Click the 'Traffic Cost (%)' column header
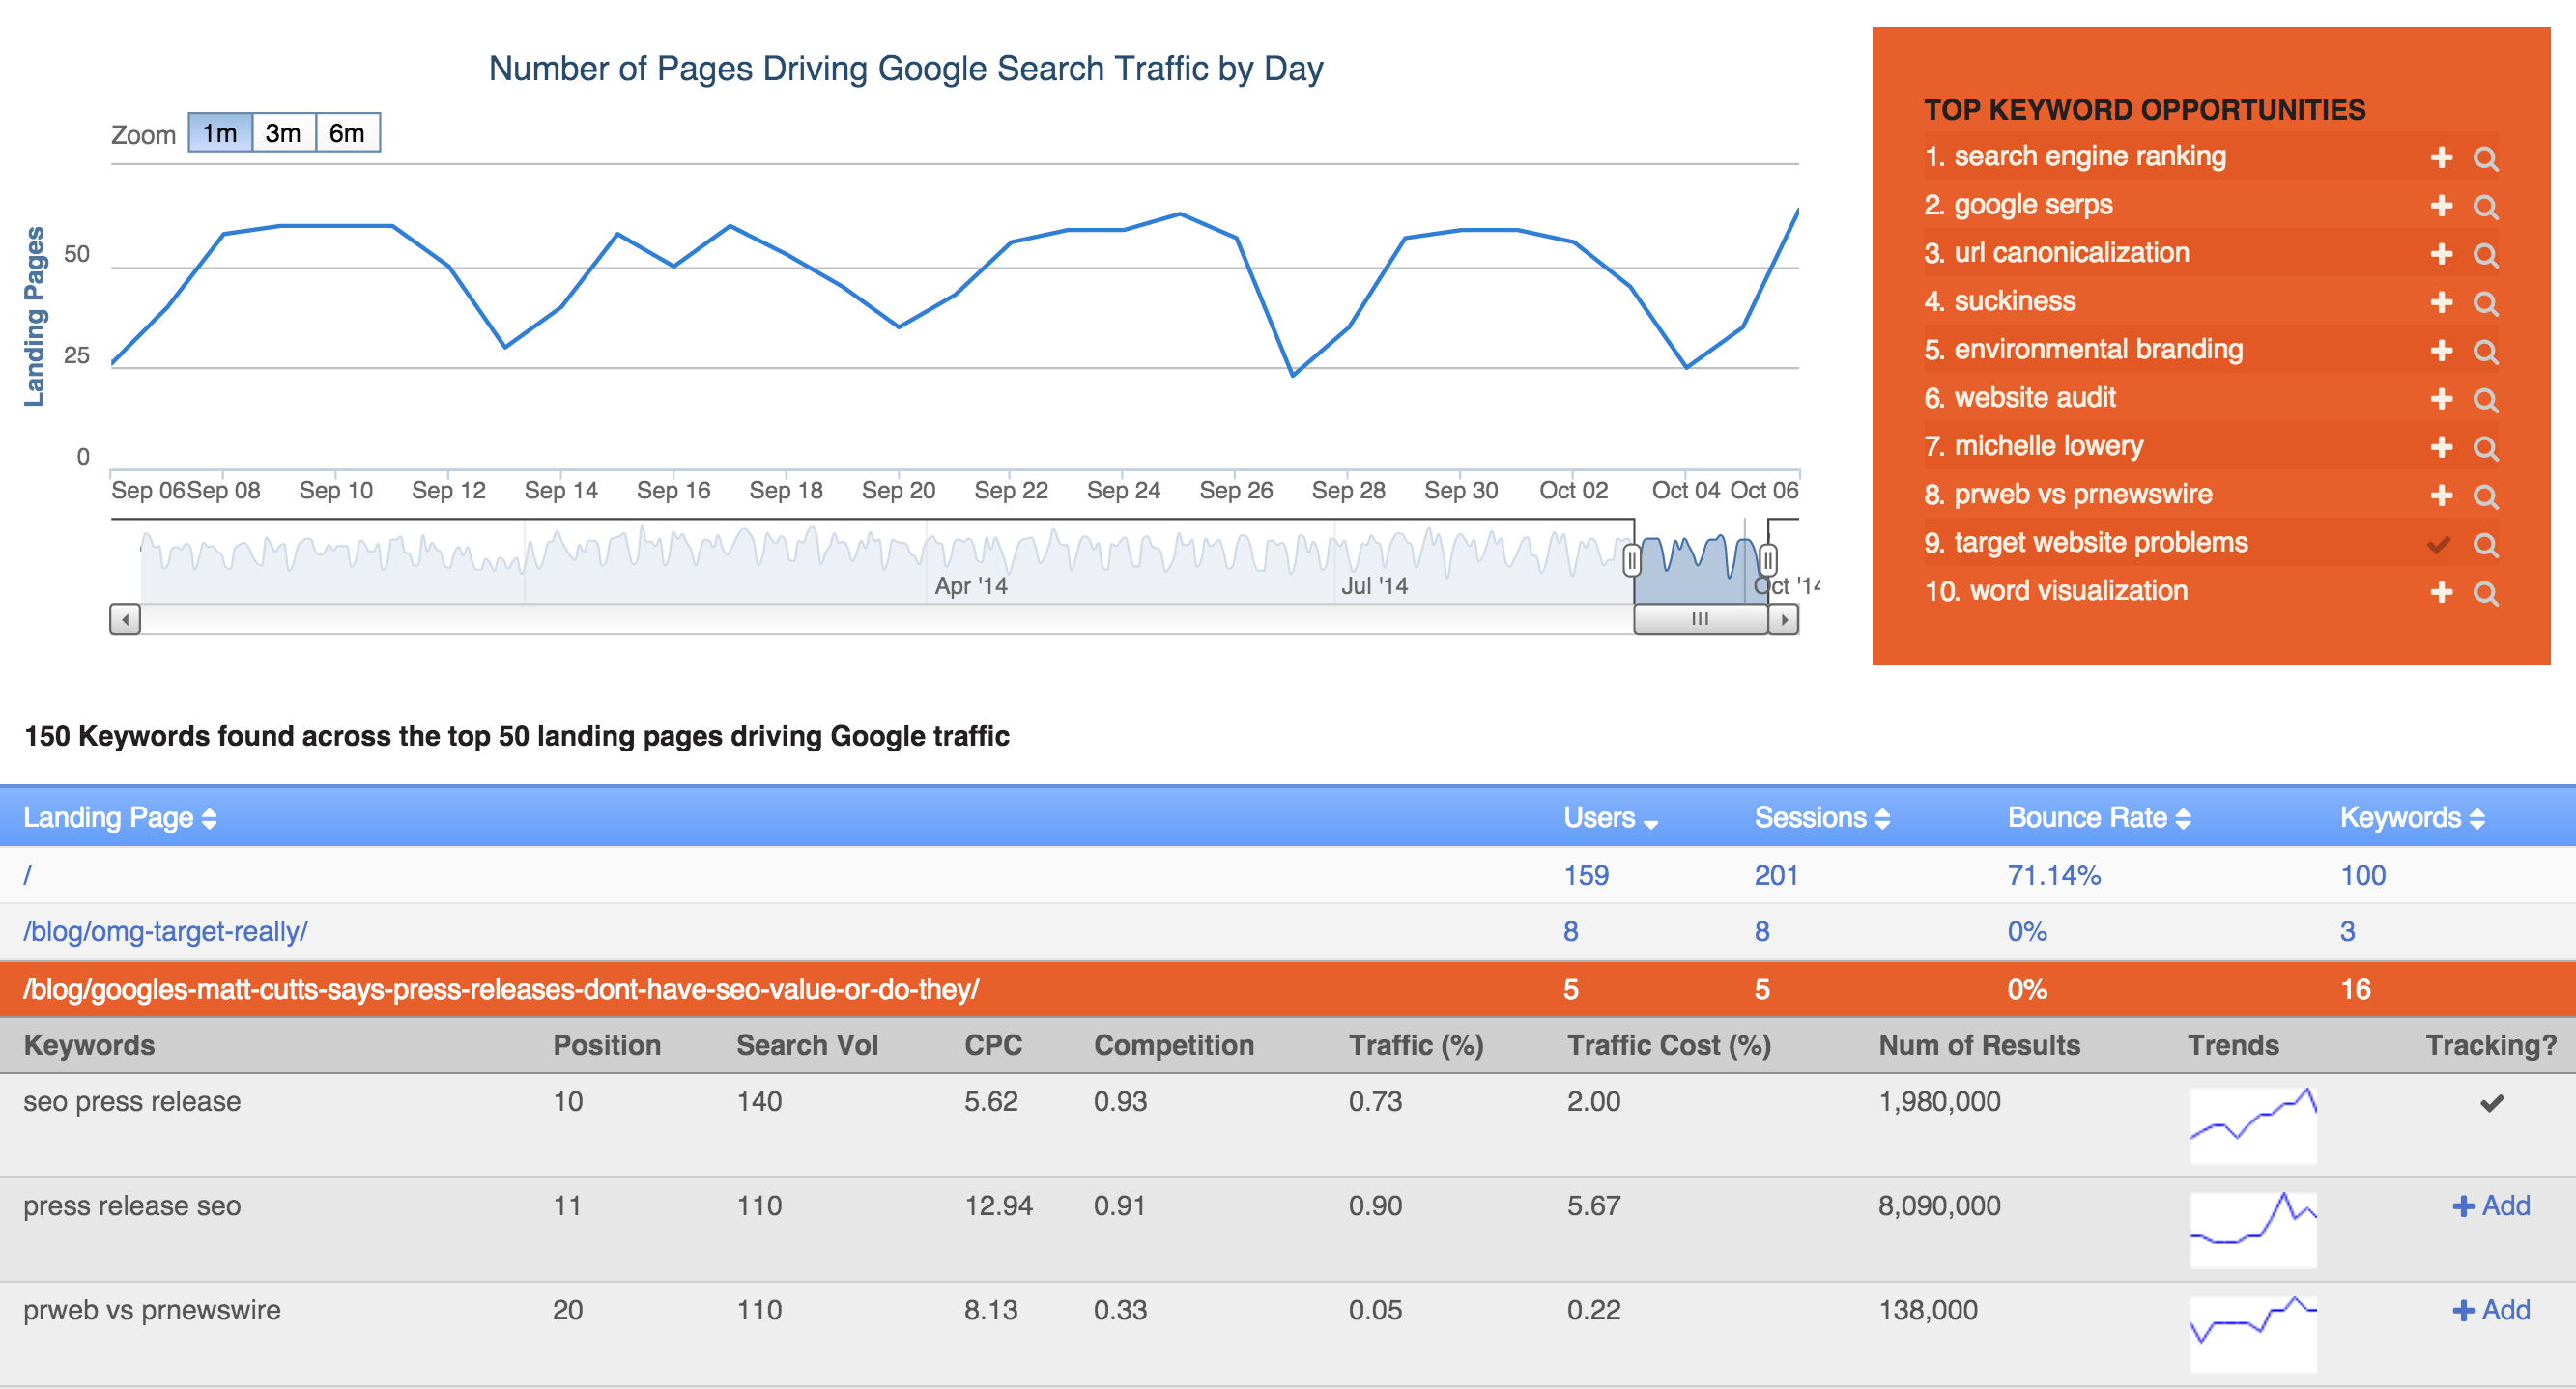 point(1668,1045)
